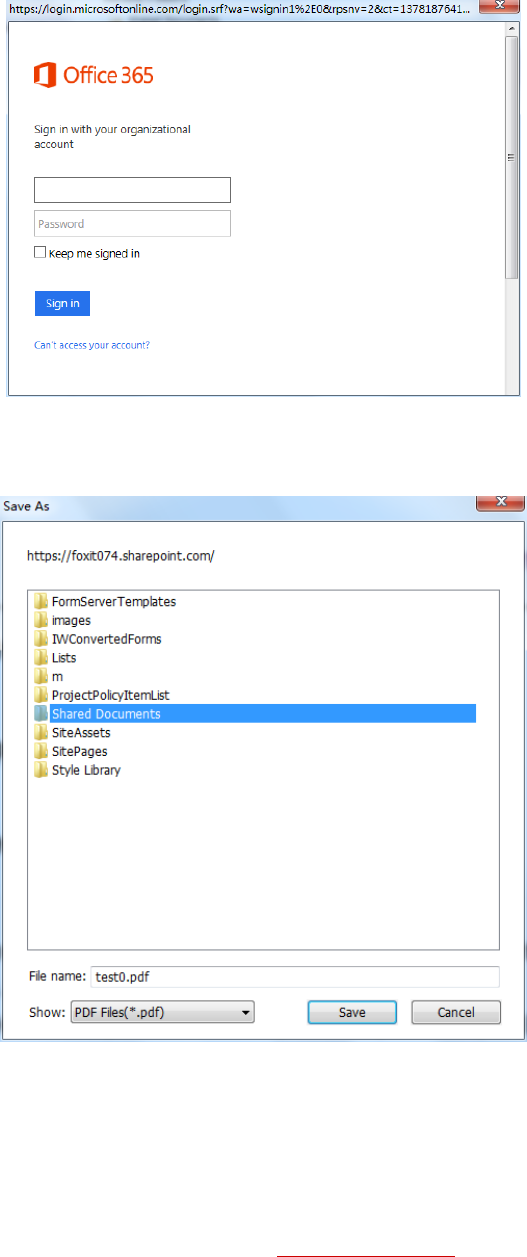Toggle the Keep me signed in checkbox

pos(40,253)
